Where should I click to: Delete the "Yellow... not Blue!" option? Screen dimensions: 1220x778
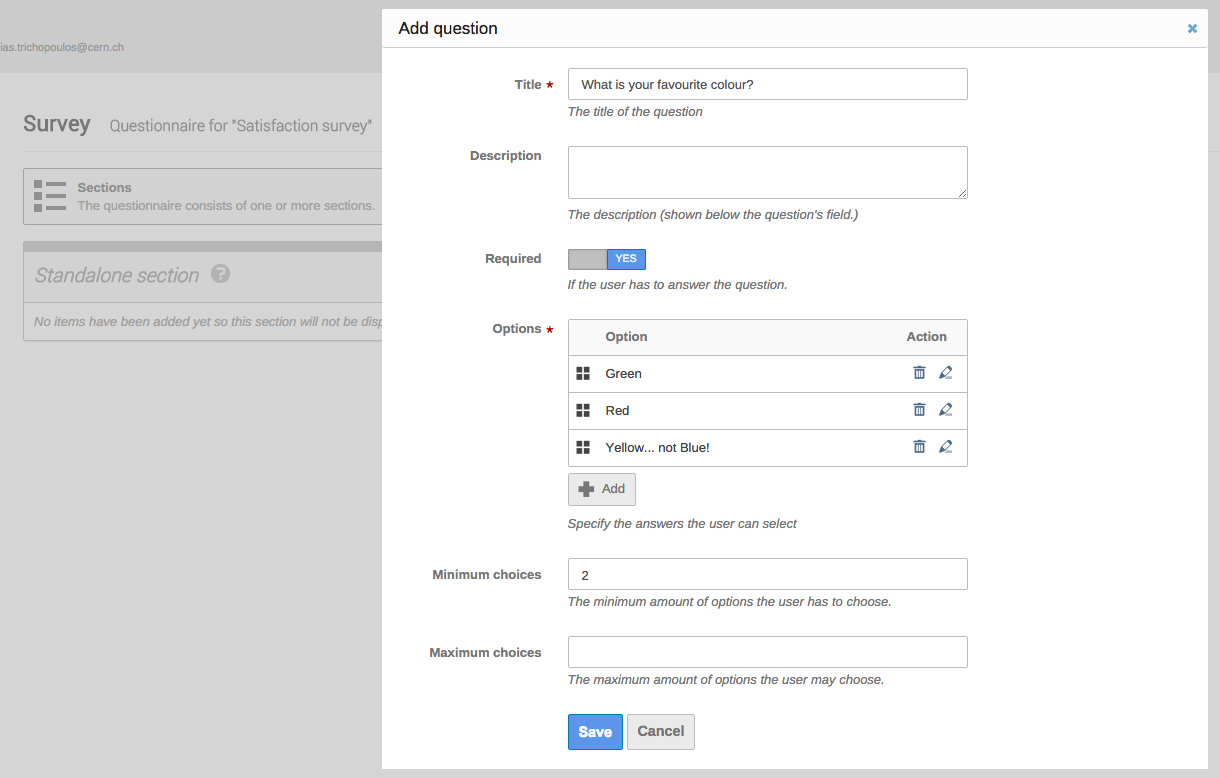click(919, 447)
